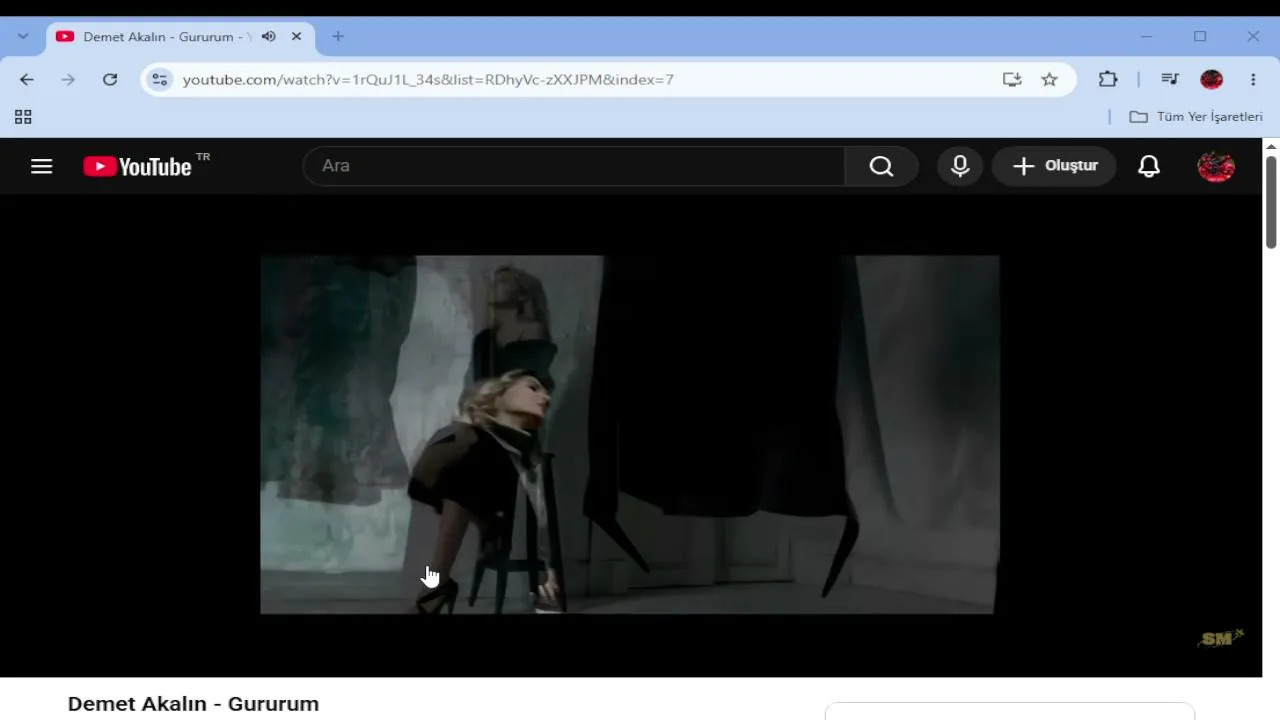Click the YouTube search magnifier button
The height and width of the screenshot is (720, 1280).
(881, 166)
